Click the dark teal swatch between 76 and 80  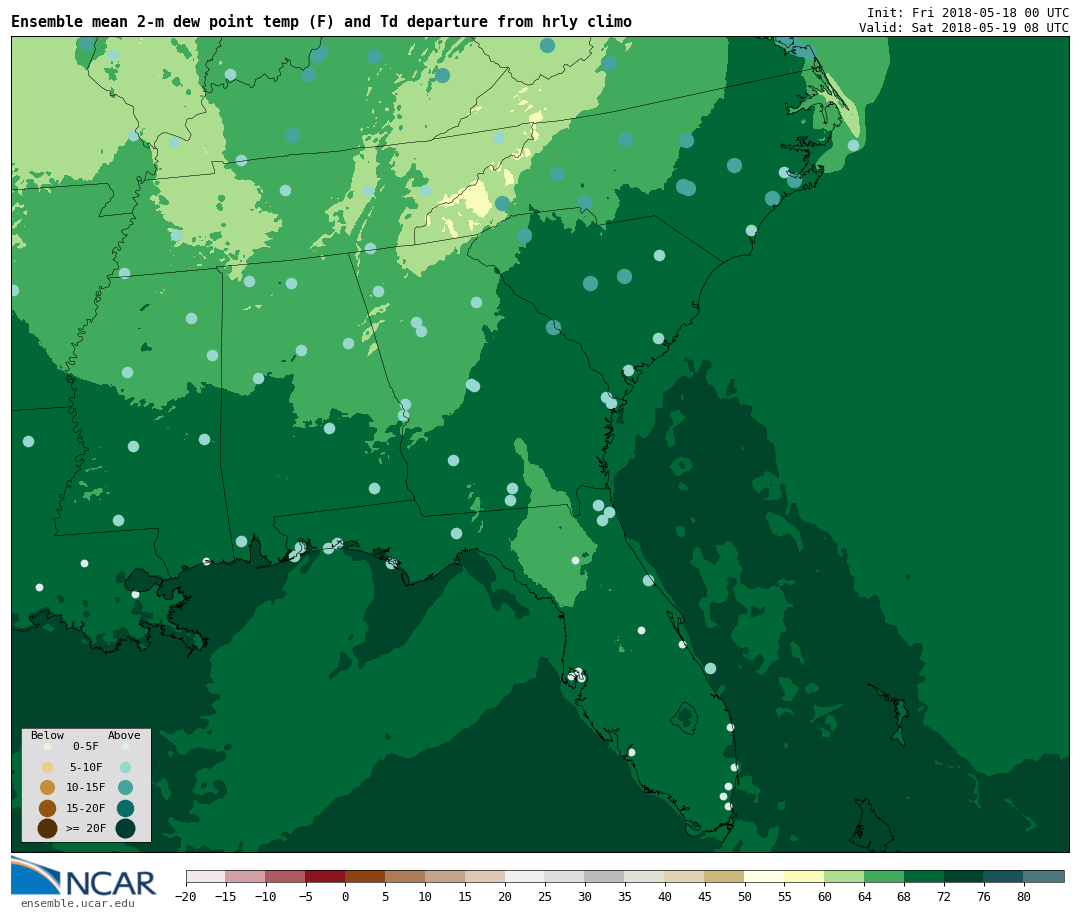click(x=1004, y=876)
